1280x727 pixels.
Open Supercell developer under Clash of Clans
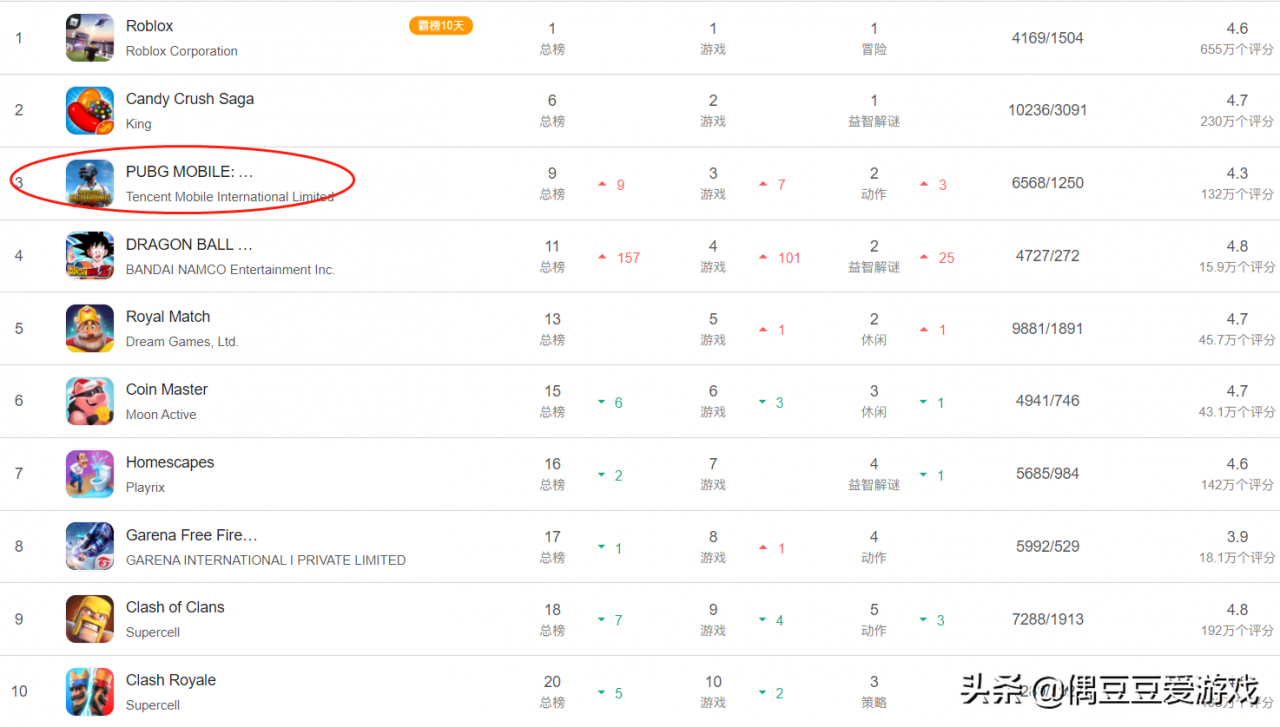point(153,633)
